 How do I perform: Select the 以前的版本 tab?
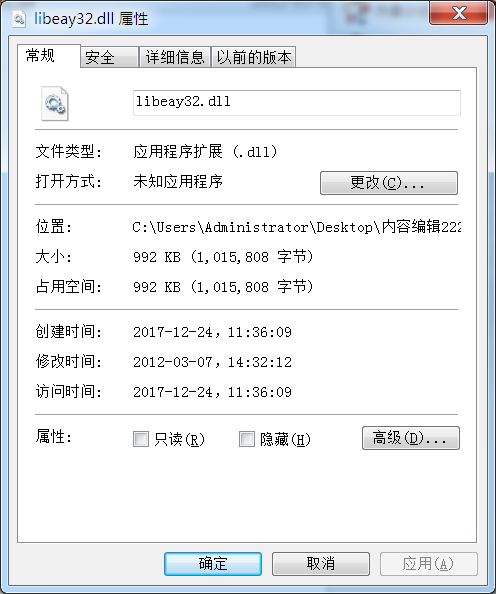click(x=253, y=57)
